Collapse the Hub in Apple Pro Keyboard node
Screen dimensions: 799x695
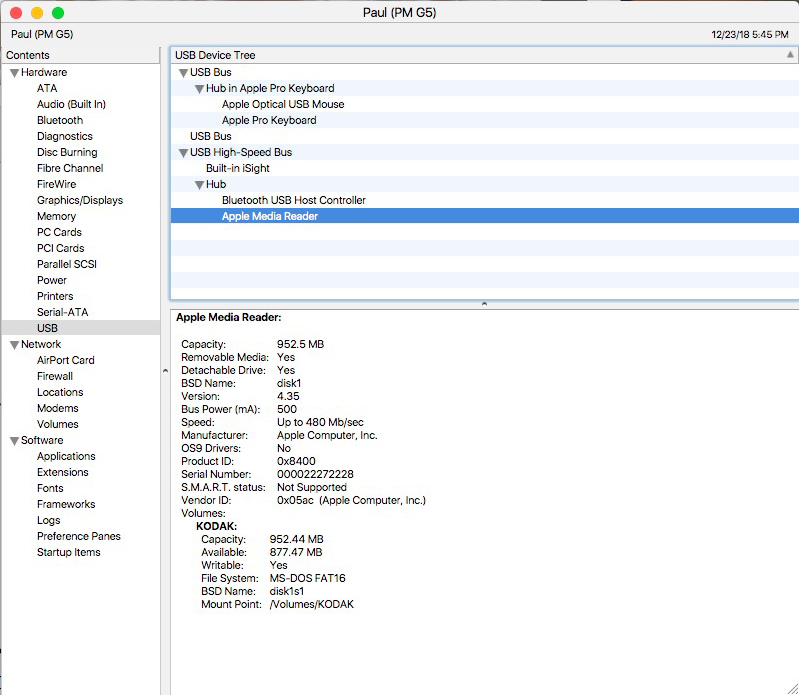199,89
